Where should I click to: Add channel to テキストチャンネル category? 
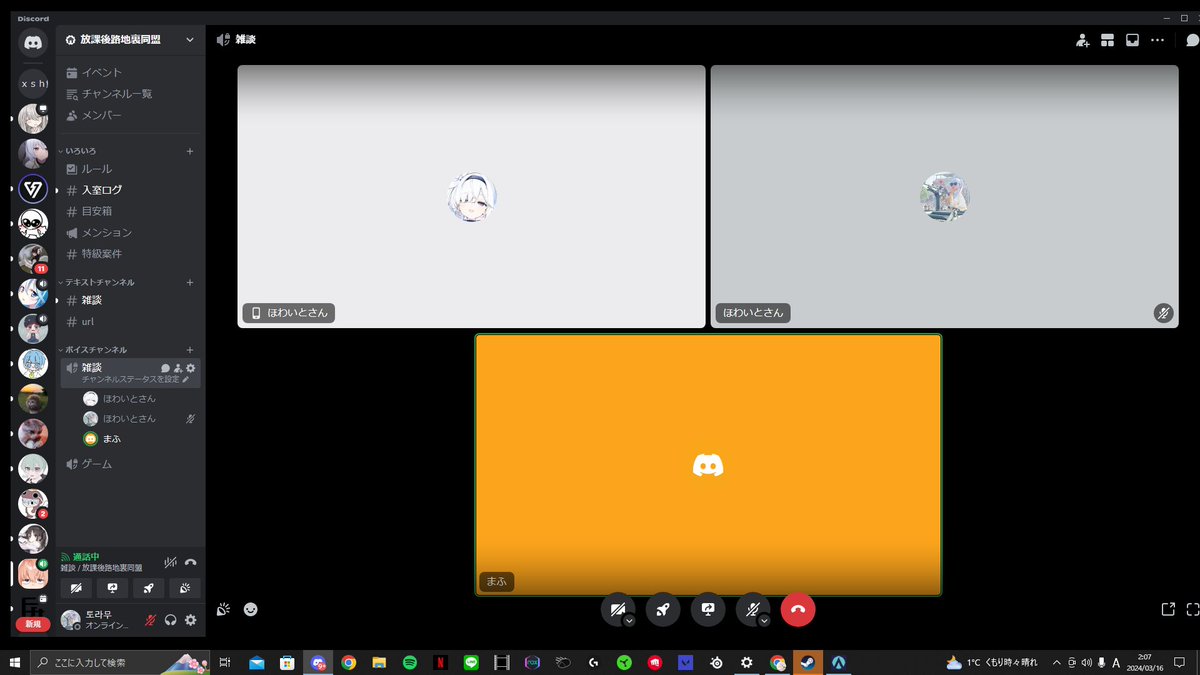point(190,282)
